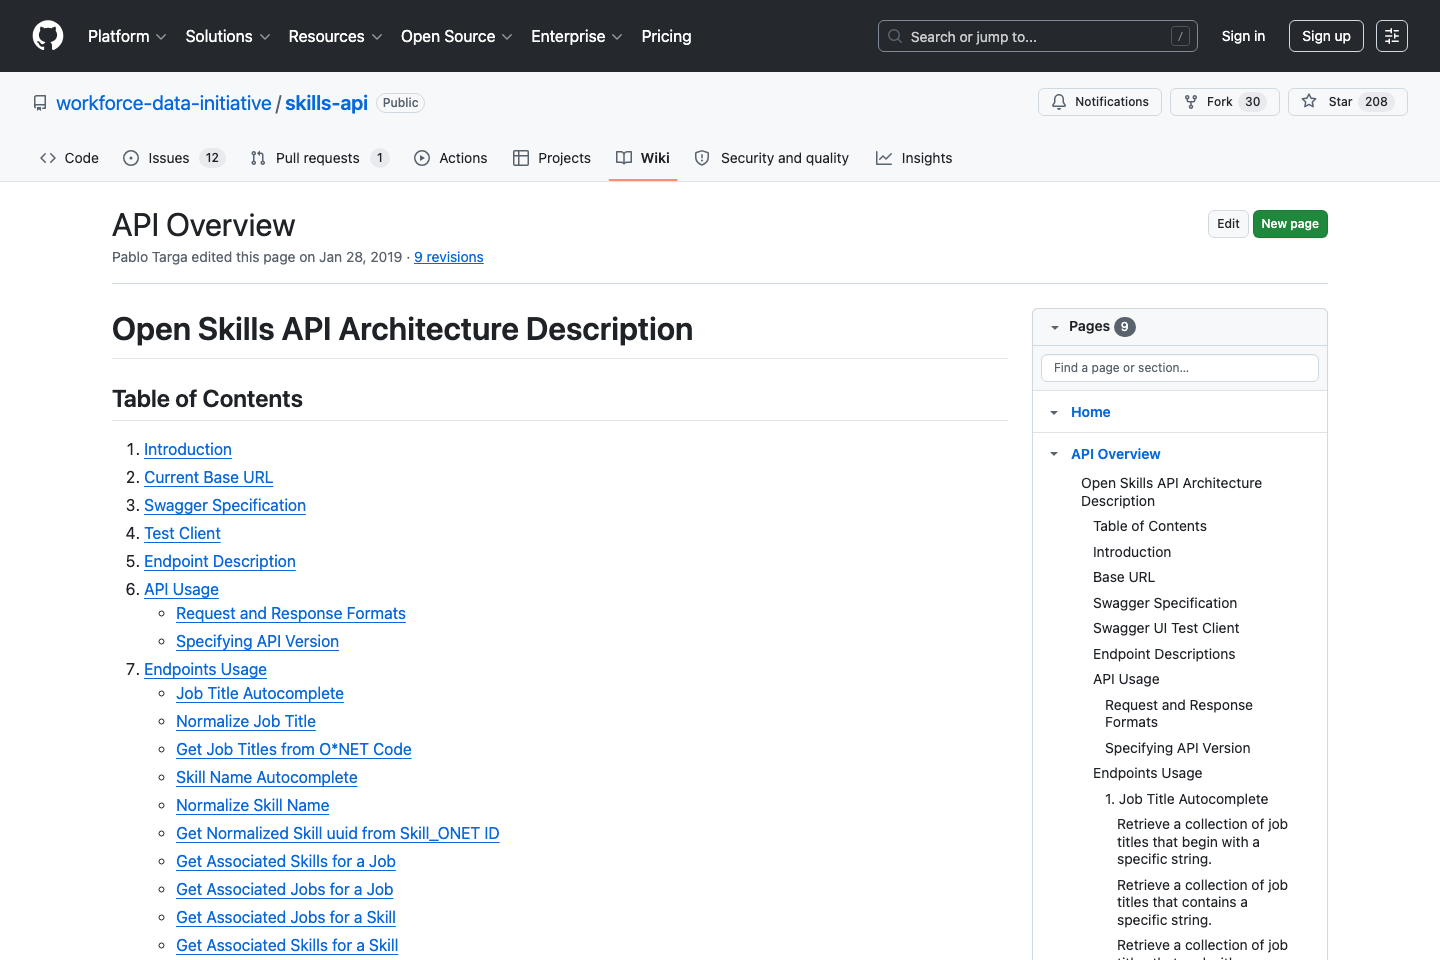Collapse the Home entry in the sidebar
Image resolution: width=1440 pixels, height=960 pixels.
pyautogui.click(x=1053, y=412)
